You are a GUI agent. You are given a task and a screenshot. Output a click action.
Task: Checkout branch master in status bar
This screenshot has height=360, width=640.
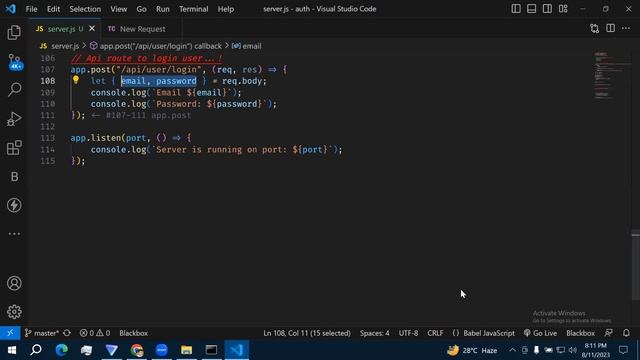click(x=42, y=333)
